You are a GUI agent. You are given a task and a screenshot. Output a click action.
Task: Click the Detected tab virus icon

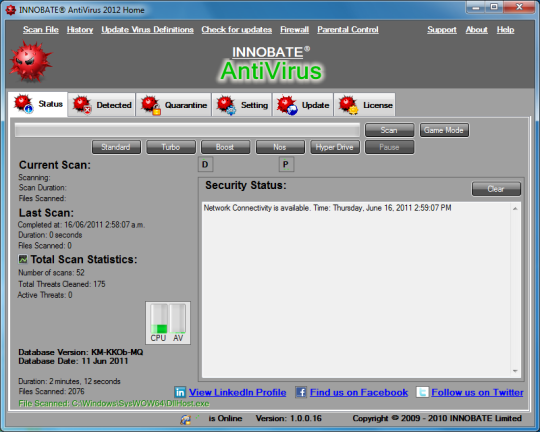pyautogui.click(x=82, y=104)
